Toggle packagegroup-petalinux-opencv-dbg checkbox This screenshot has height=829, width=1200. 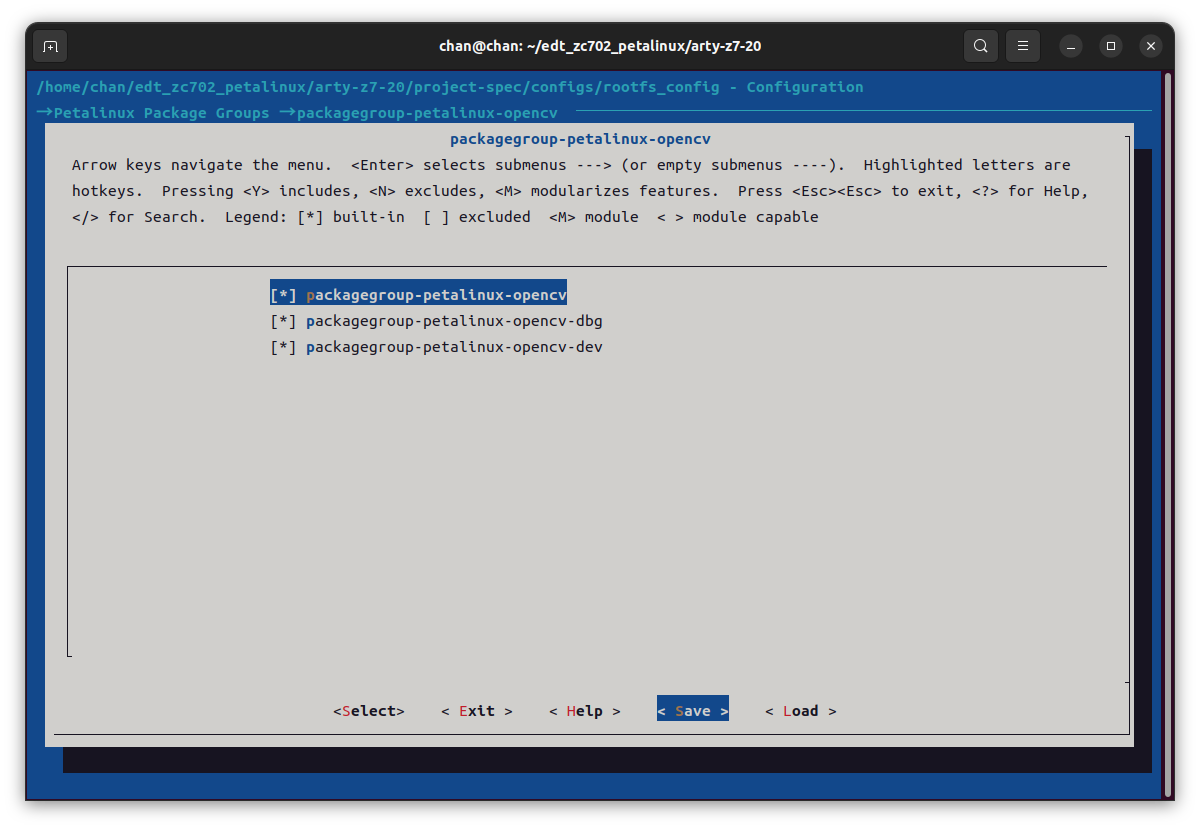click(x=284, y=321)
